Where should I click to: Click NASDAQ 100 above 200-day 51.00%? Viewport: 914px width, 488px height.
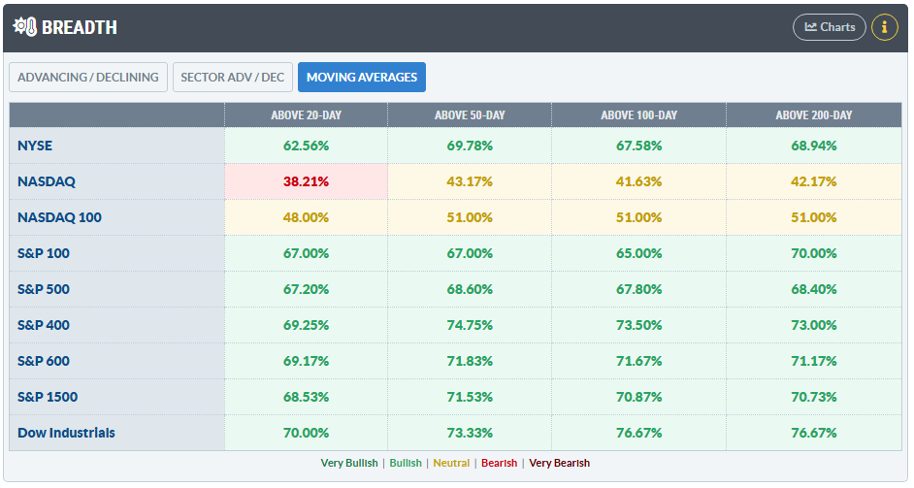pyautogui.click(x=814, y=217)
